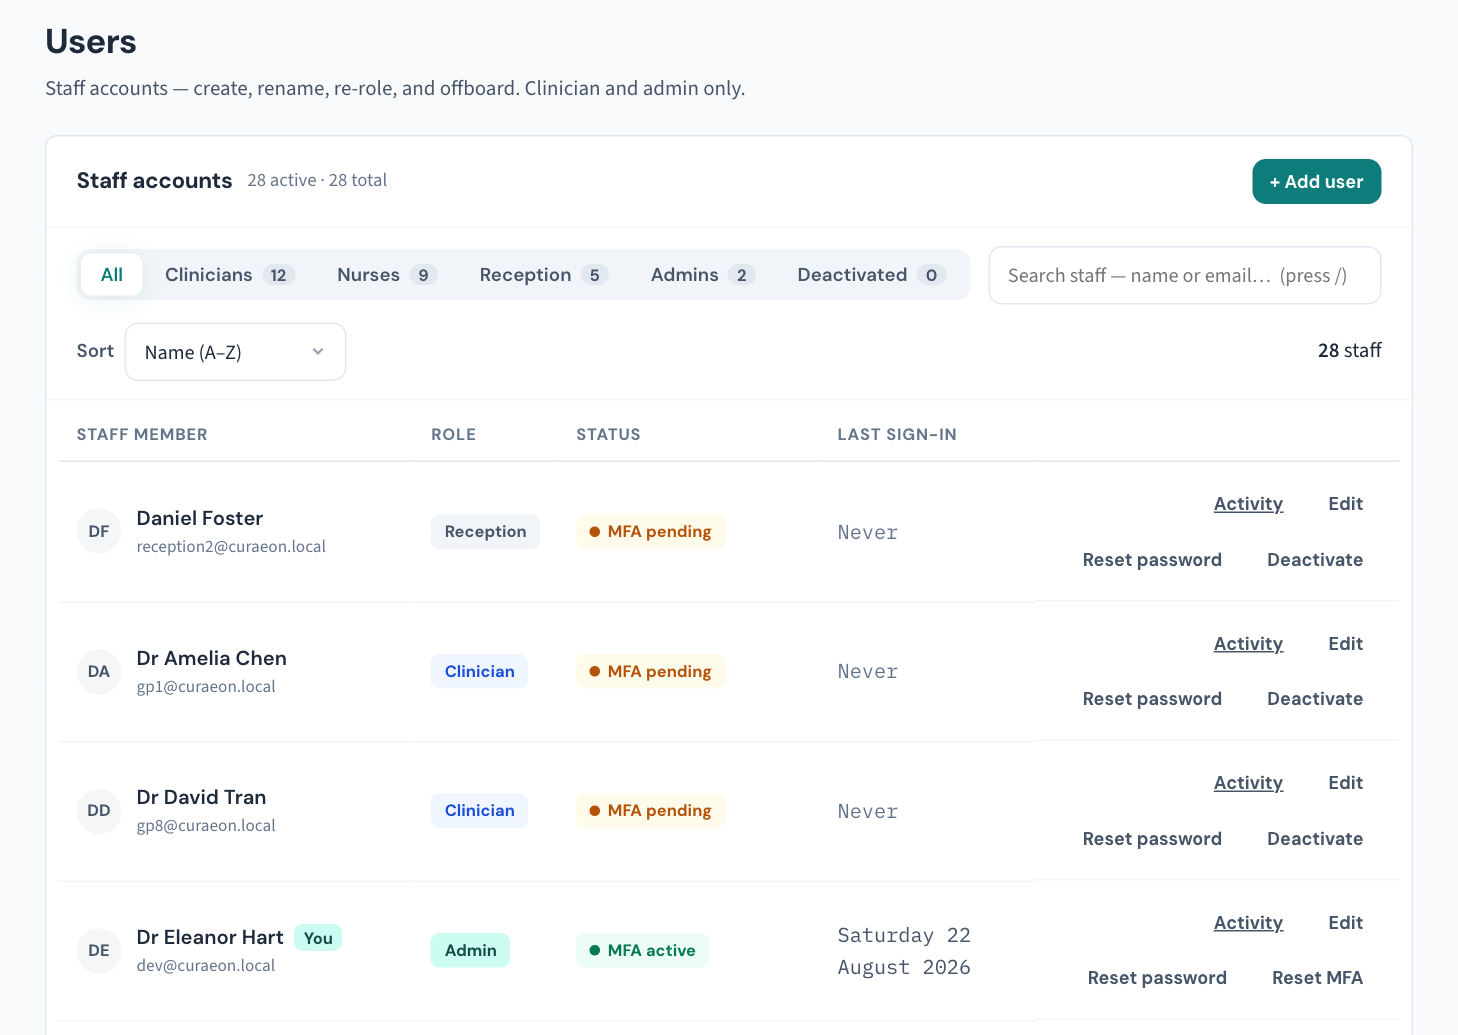The width and height of the screenshot is (1458, 1035).
Task: Click Dr Amelia Chen's DA avatar
Action: (x=99, y=671)
